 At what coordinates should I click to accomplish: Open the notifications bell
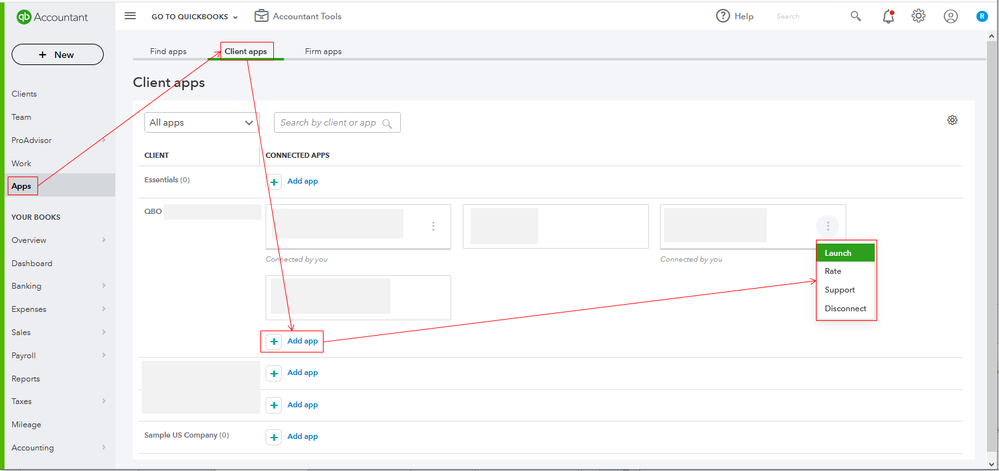tap(888, 17)
